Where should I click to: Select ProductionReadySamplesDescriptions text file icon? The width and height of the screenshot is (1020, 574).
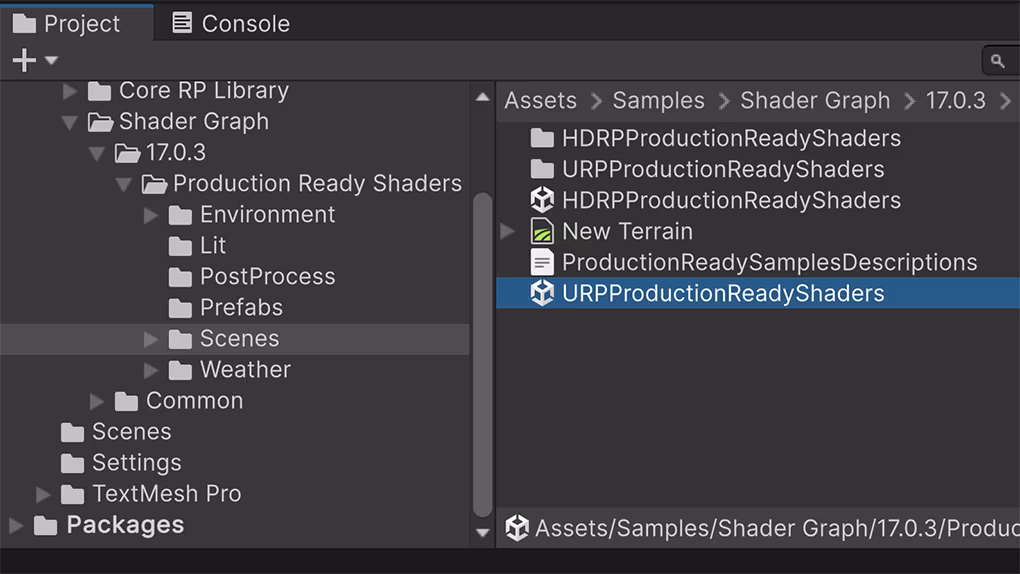pyautogui.click(x=542, y=262)
